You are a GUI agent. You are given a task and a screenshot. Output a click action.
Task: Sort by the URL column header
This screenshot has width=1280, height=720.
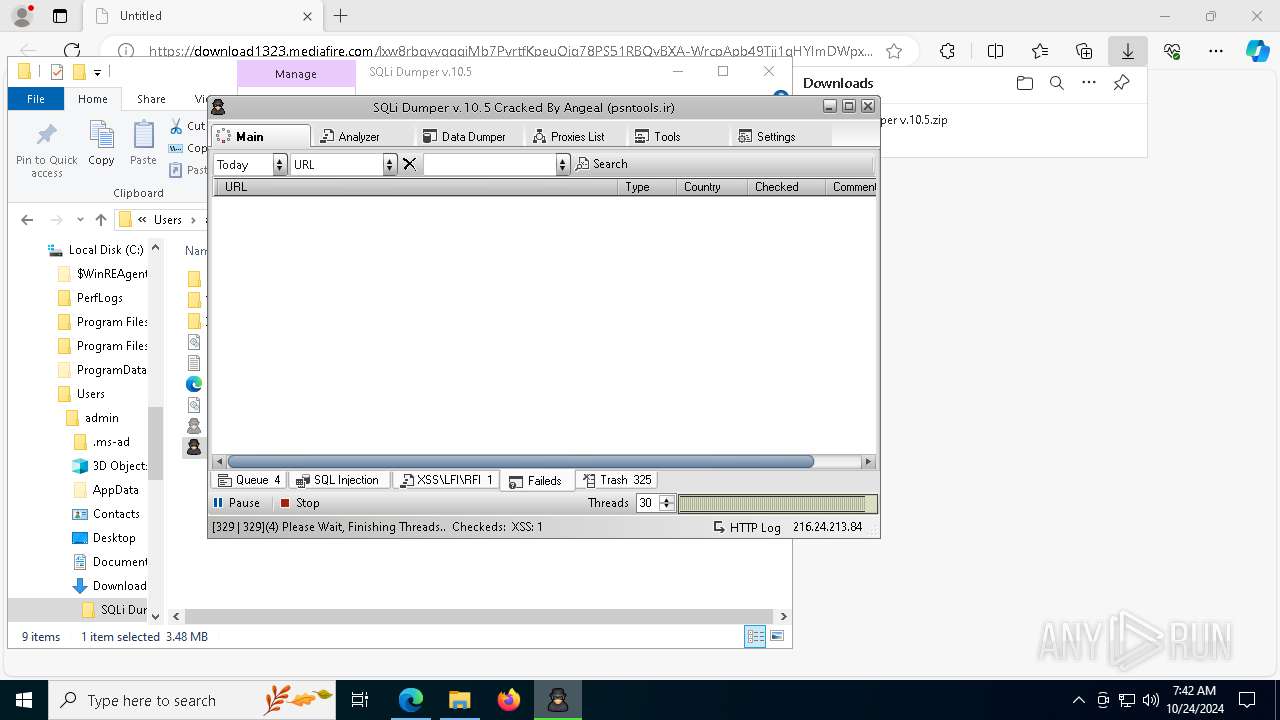(x=415, y=187)
